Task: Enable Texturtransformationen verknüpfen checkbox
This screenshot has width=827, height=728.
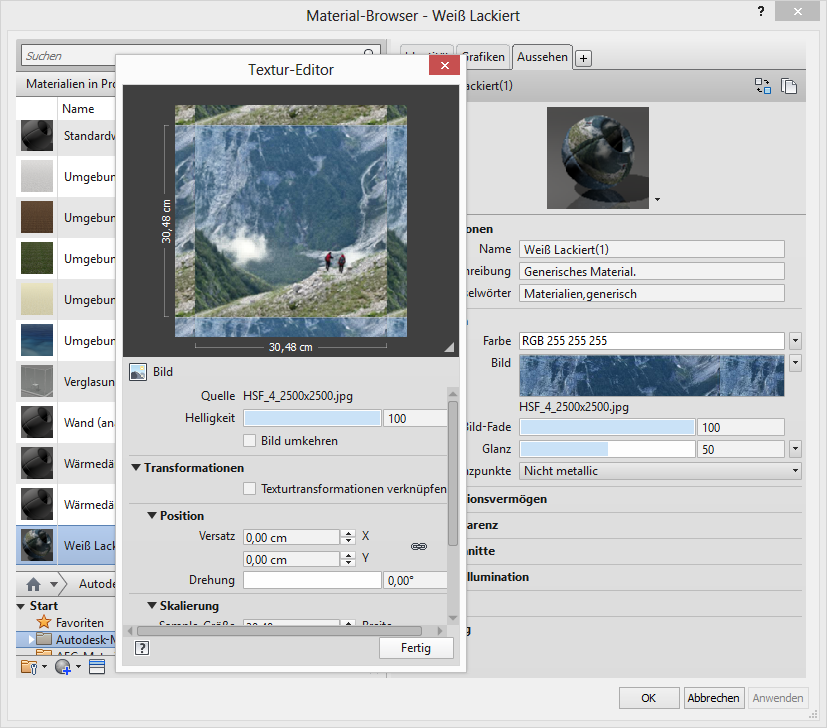Action: 249,488
